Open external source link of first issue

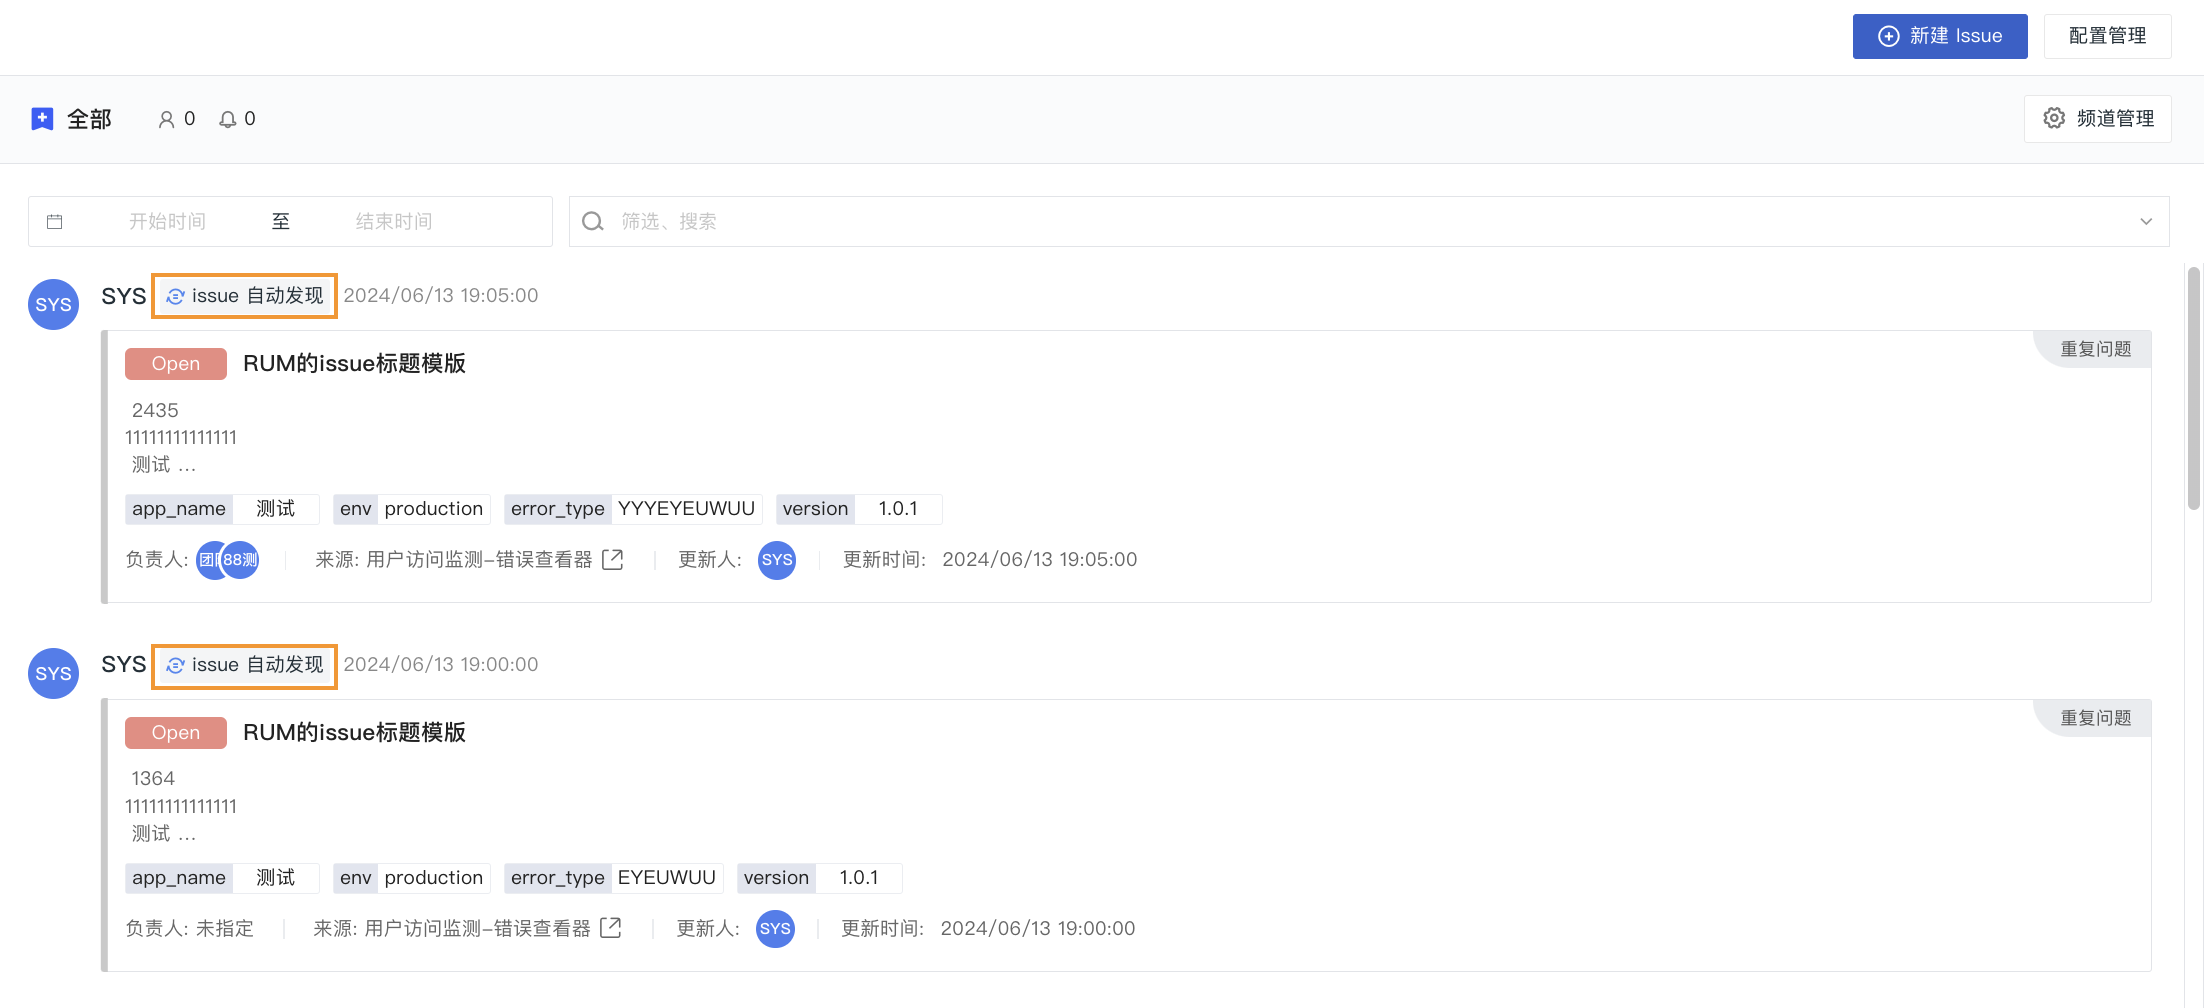(x=613, y=560)
